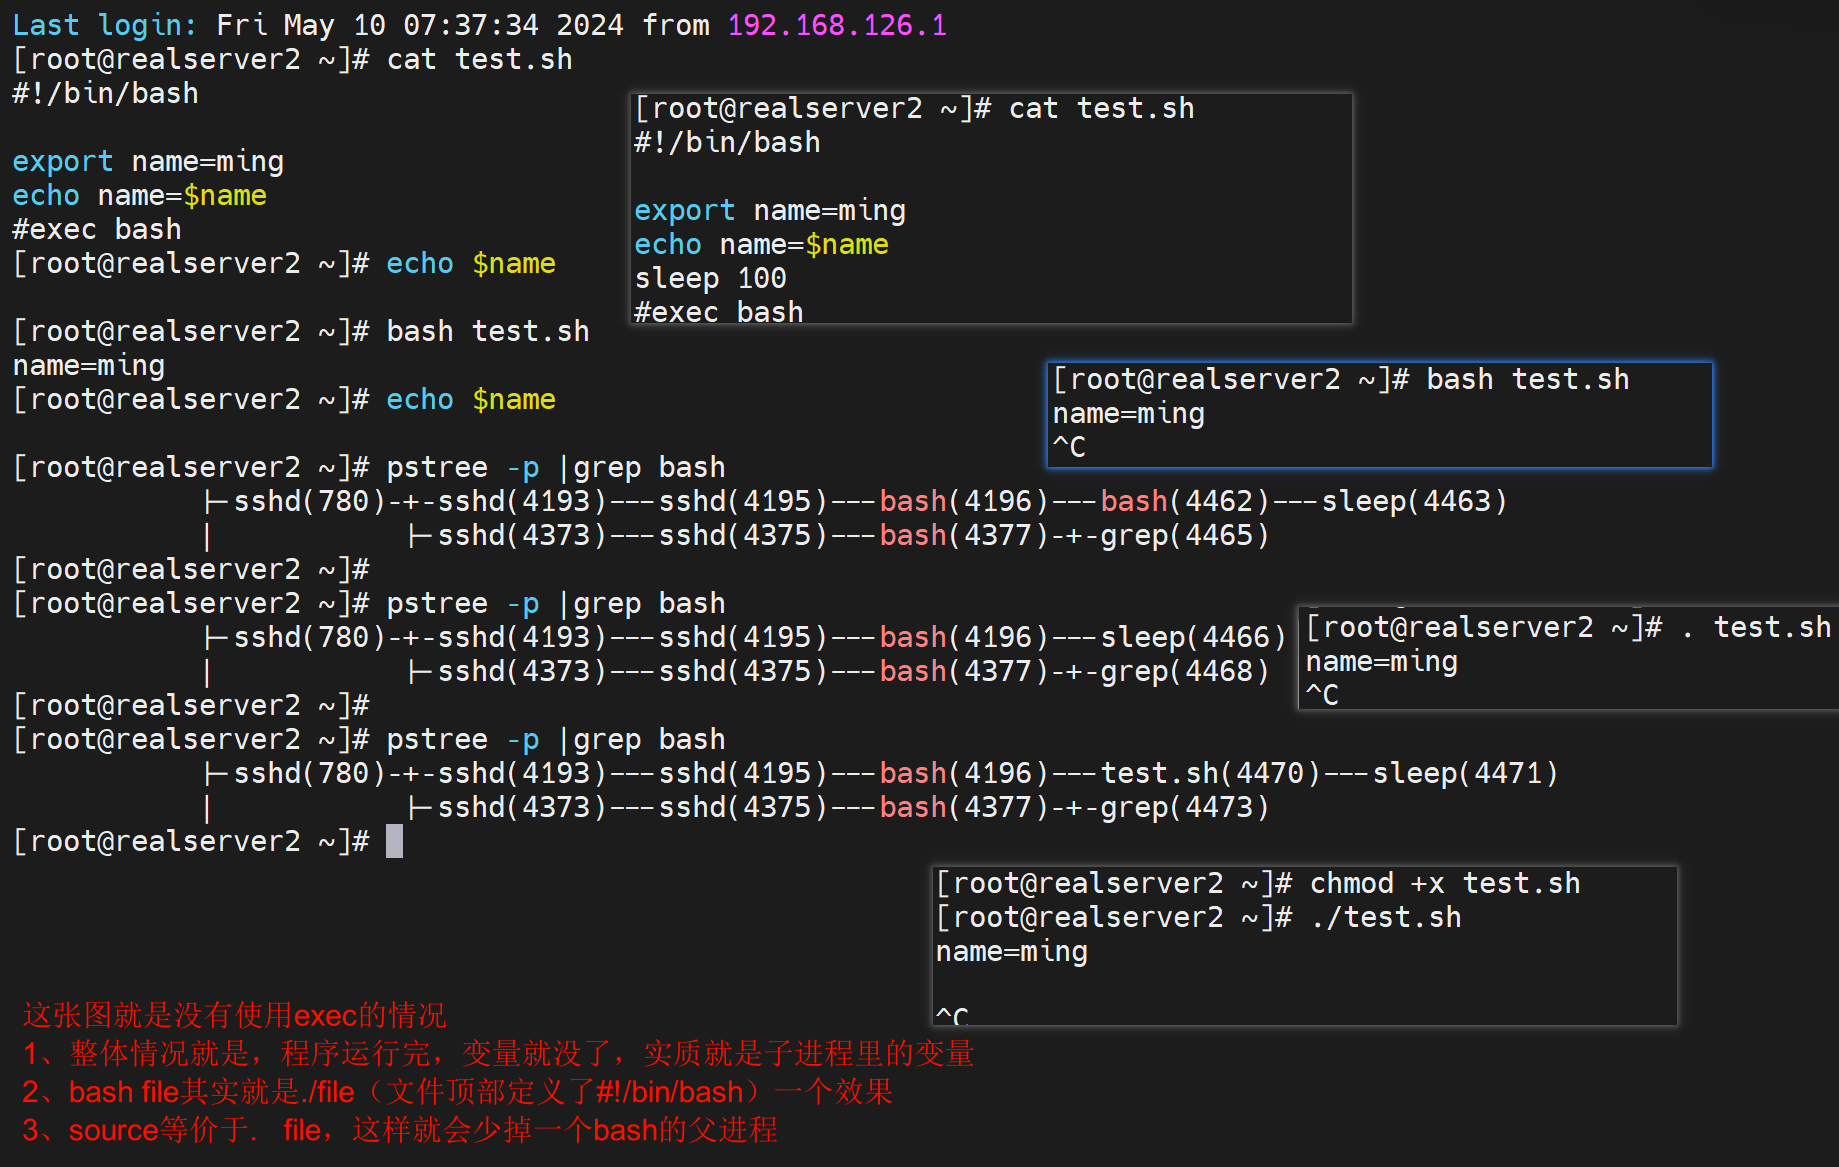Click the 'Last login' text at top

[104, 25]
